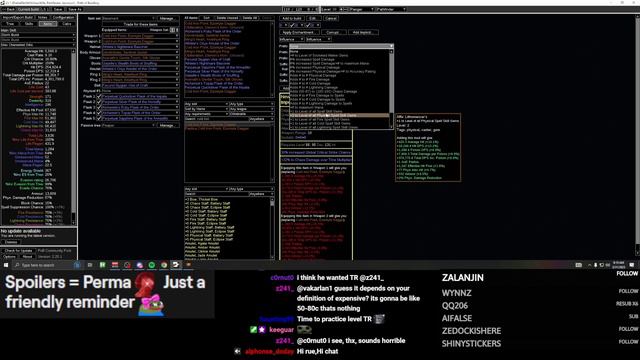Viewport: 640px width, 360px height.
Task: Click the Check for Update button
Action: 18,251
